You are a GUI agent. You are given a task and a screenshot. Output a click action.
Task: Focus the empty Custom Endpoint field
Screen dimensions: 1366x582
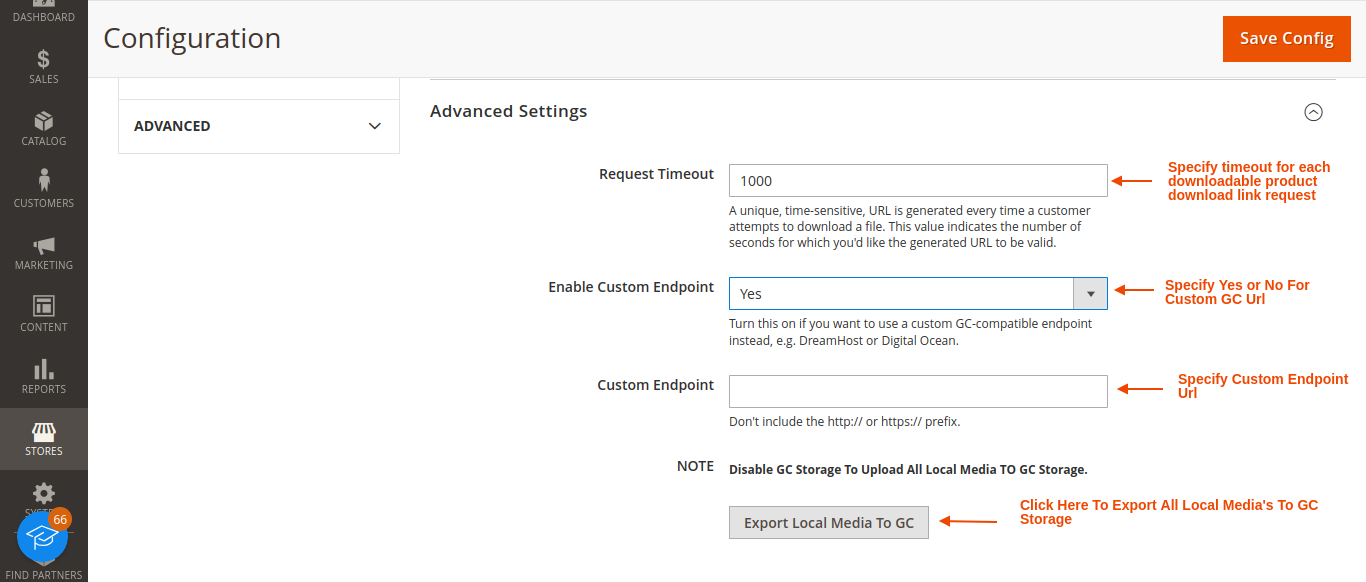coord(918,391)
